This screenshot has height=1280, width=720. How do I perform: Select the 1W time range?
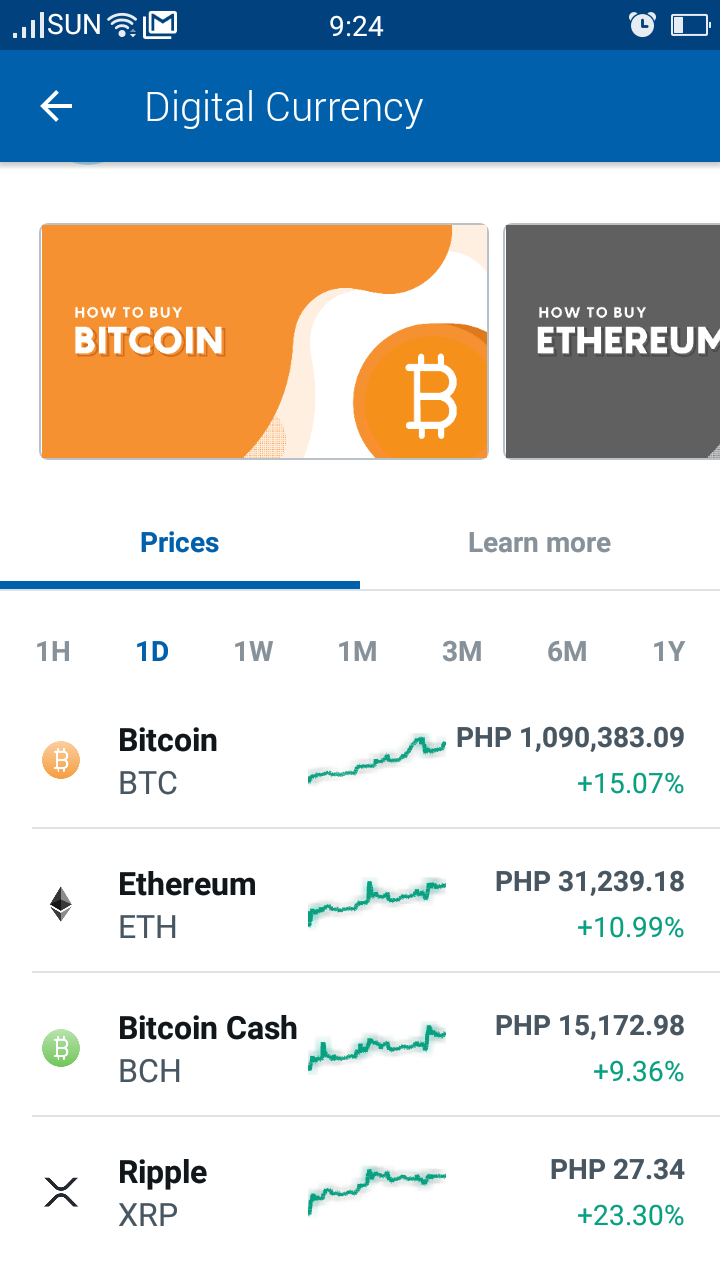click(x=254, y=652)
